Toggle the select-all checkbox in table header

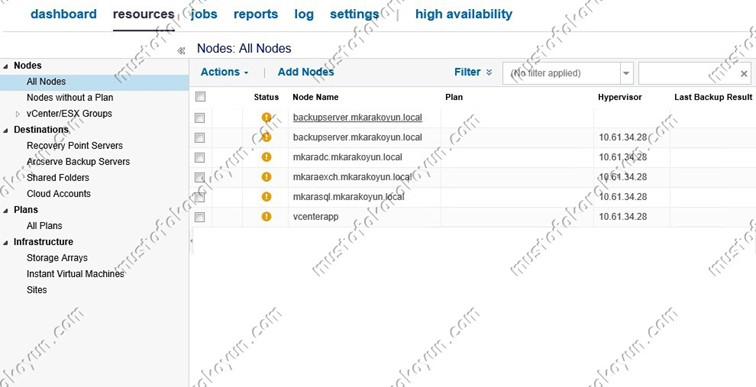(200, 97)
